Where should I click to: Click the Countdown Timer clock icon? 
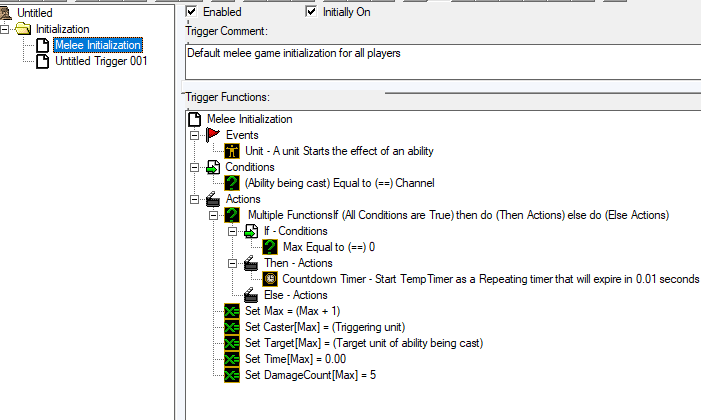(270, 279)
